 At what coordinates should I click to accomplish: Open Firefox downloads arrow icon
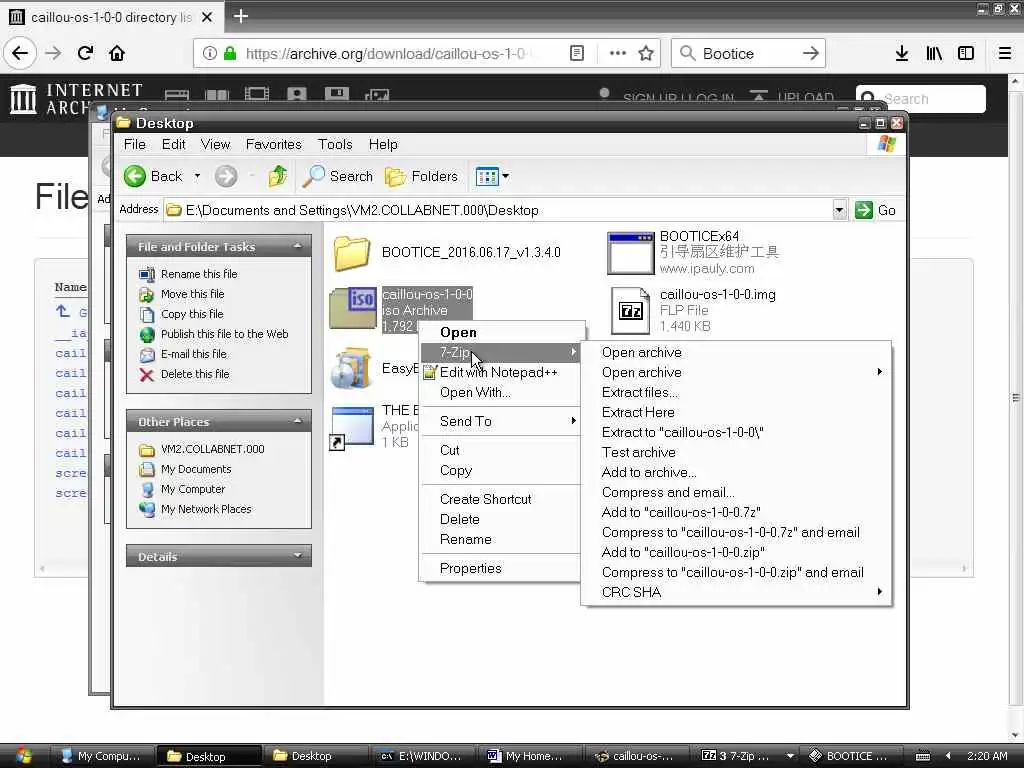tap(902, 54)
